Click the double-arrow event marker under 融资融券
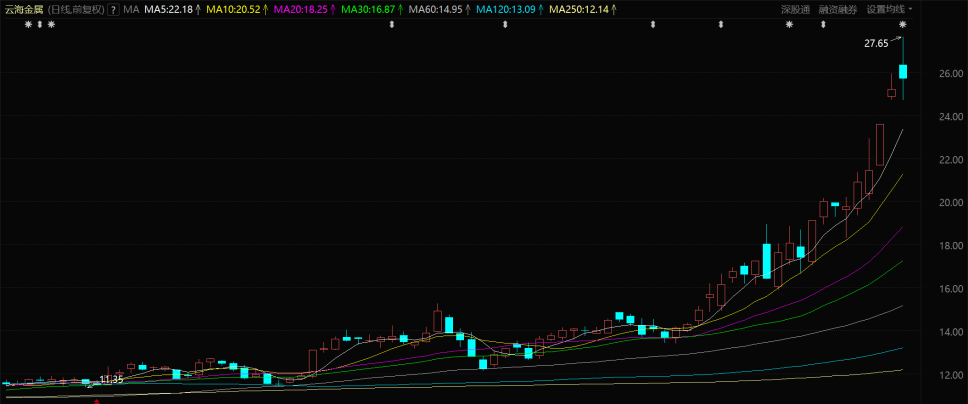968x404 pixels. point(822,25)
